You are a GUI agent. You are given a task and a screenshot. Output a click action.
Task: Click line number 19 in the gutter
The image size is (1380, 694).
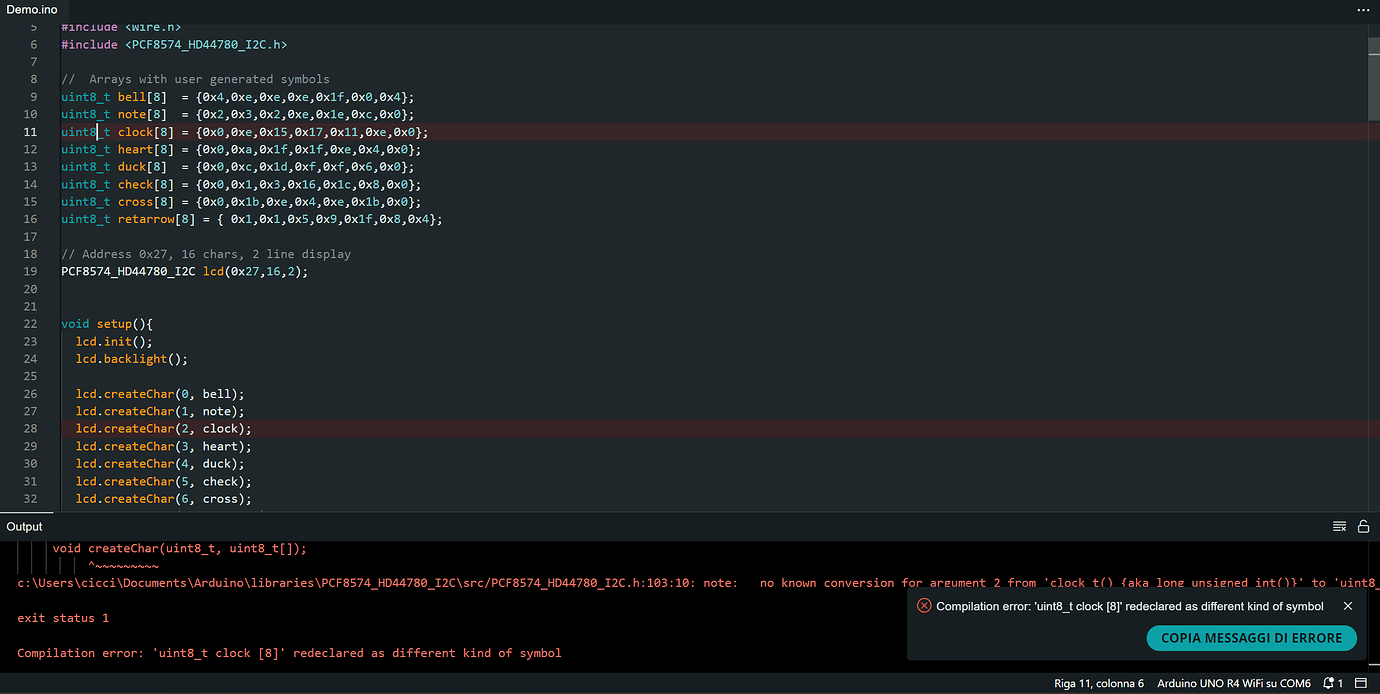pos(33,272)
